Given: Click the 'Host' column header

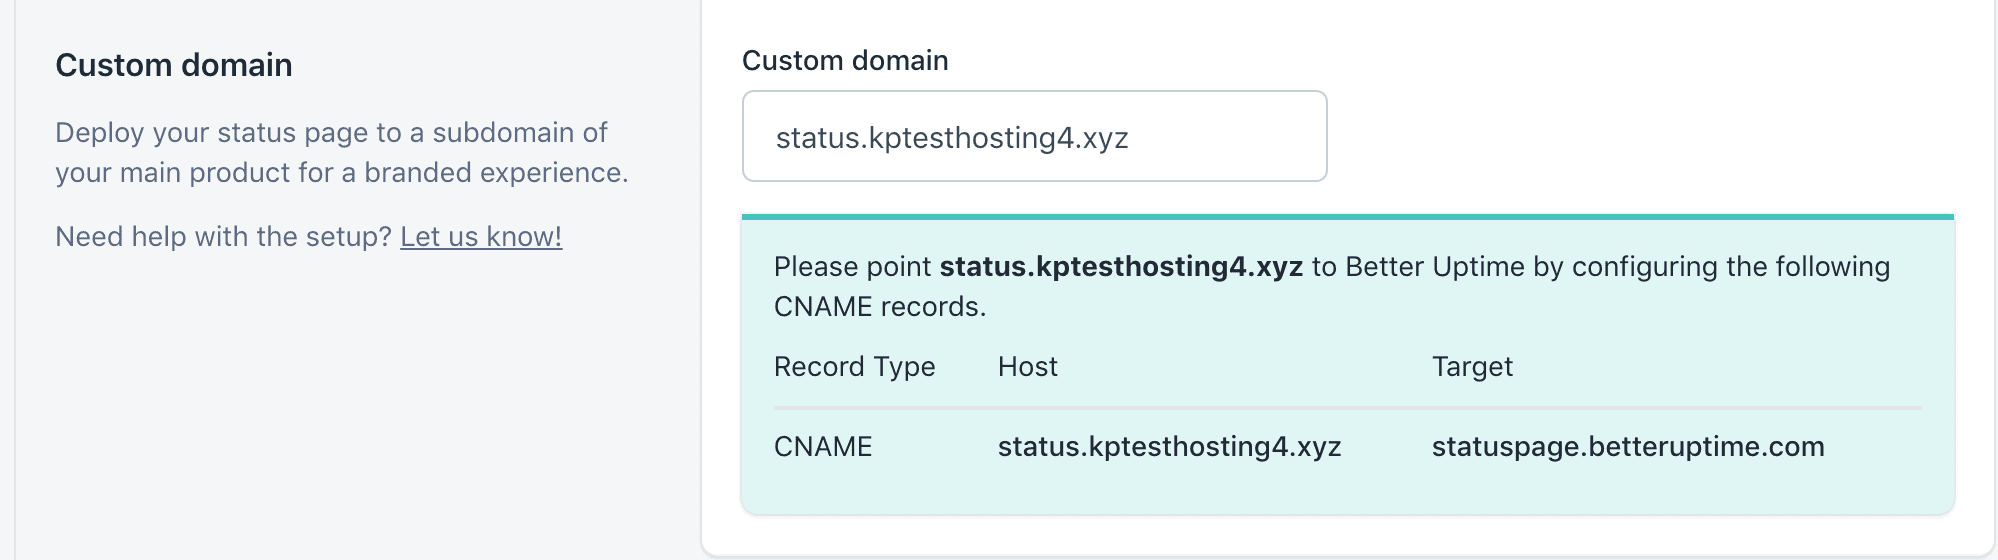Looking at the screenshot, I should (x=1027, y=367).
